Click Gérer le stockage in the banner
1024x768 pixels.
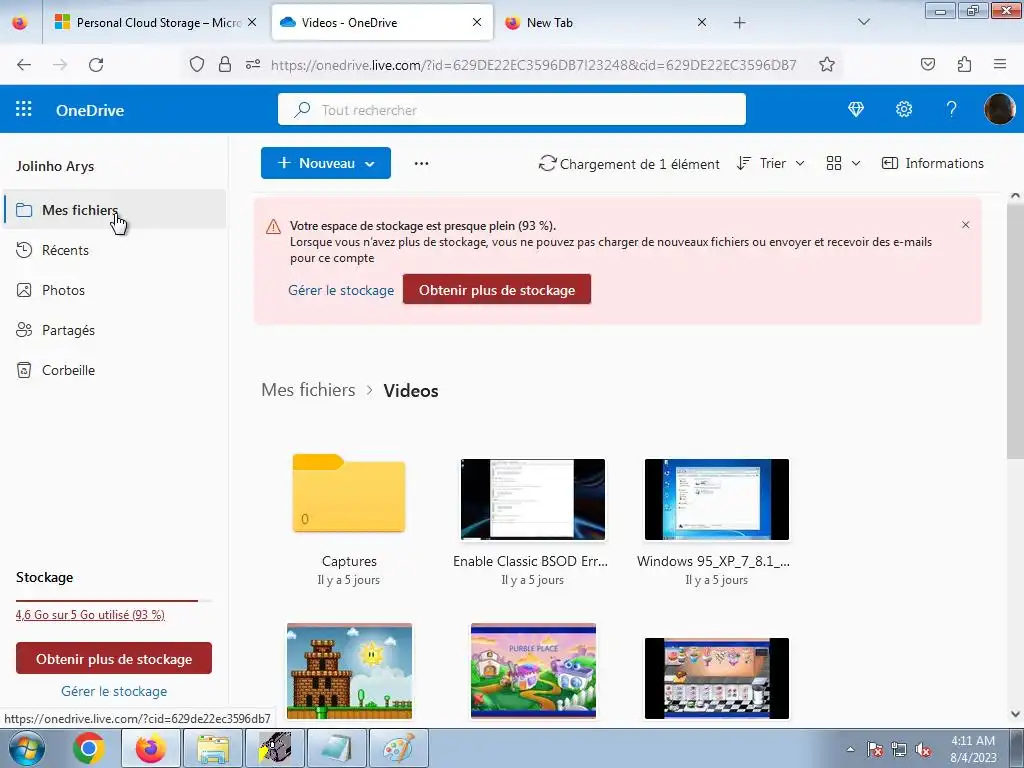(341, 291)
